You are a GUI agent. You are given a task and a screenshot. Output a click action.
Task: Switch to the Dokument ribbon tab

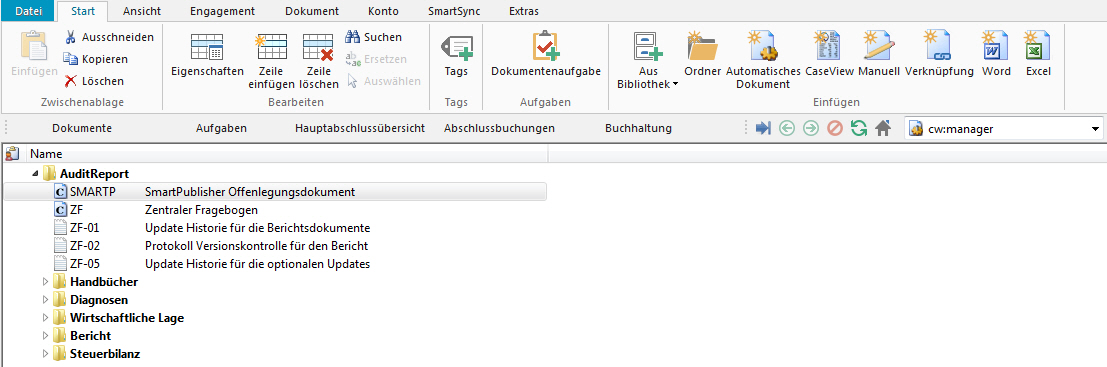tap(312, 11)
